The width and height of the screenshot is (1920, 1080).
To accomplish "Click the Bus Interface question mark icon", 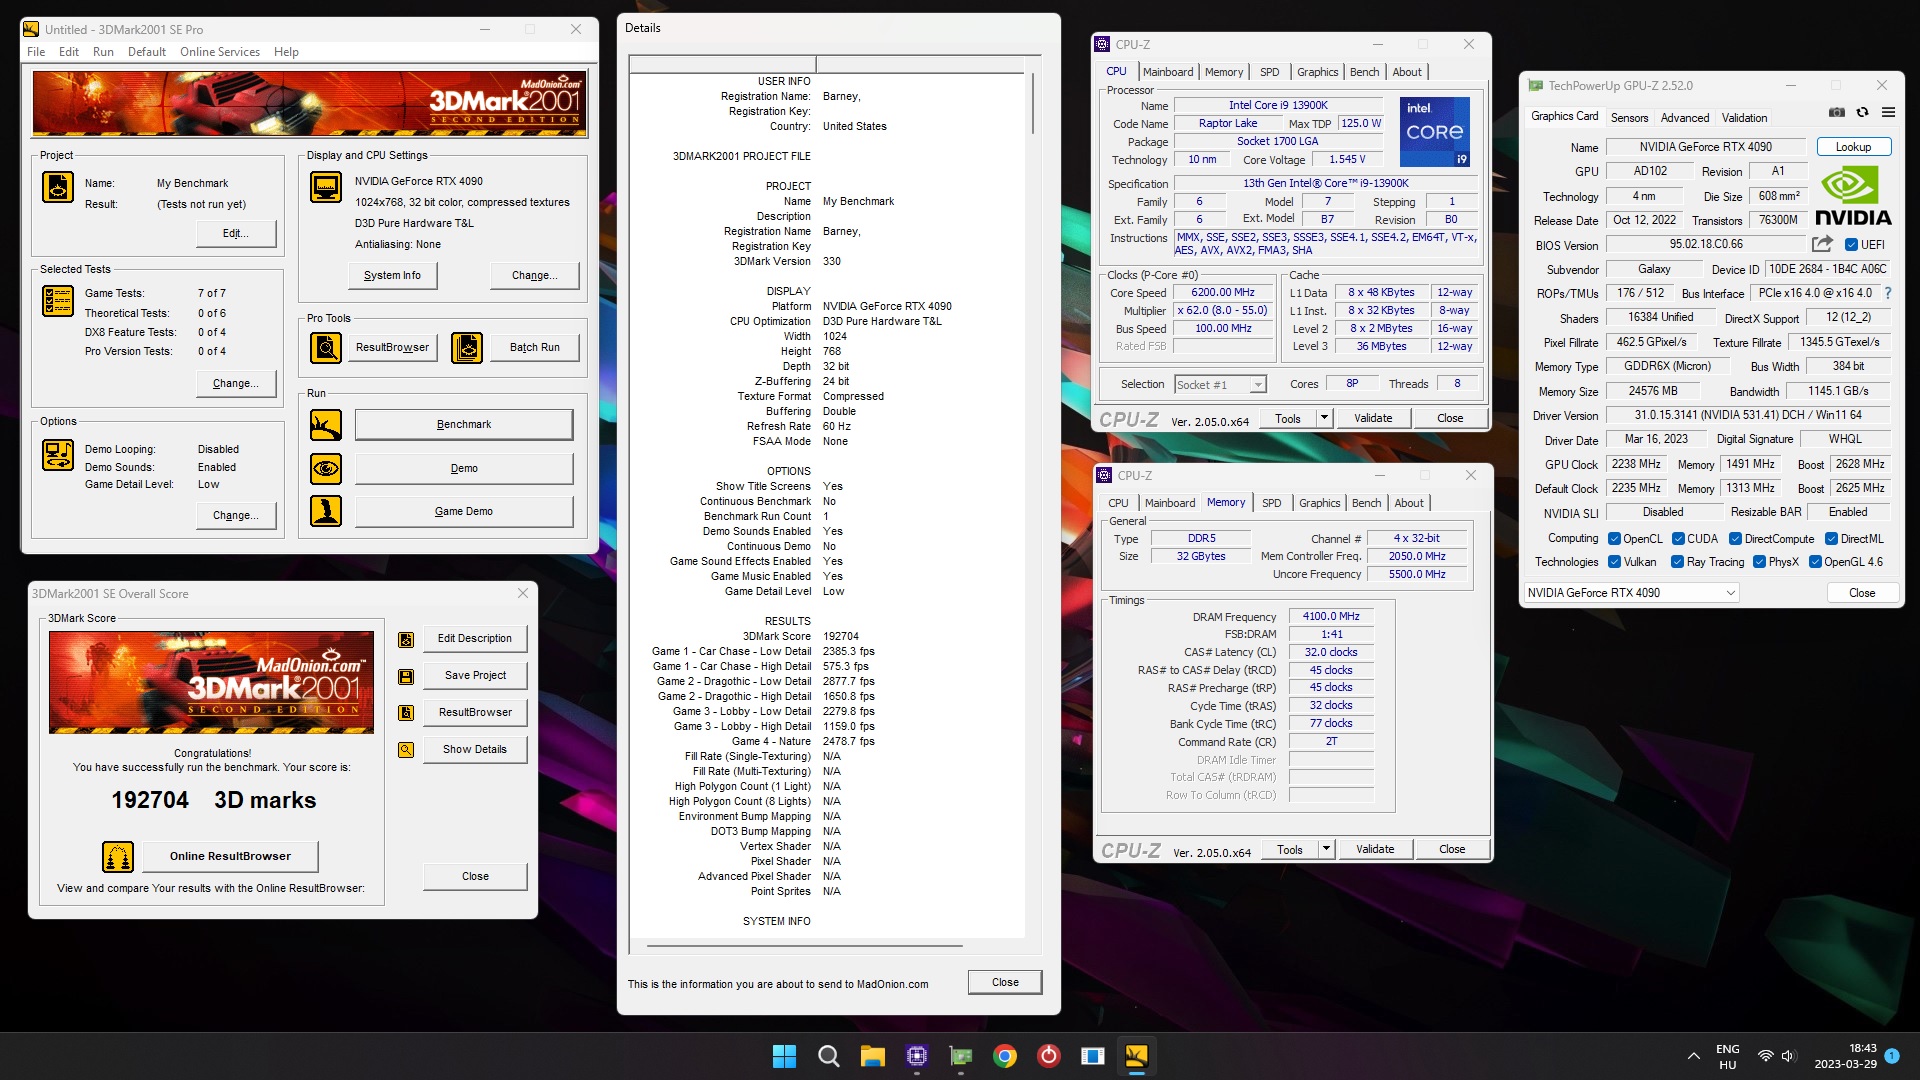I will pos(1888,293).
